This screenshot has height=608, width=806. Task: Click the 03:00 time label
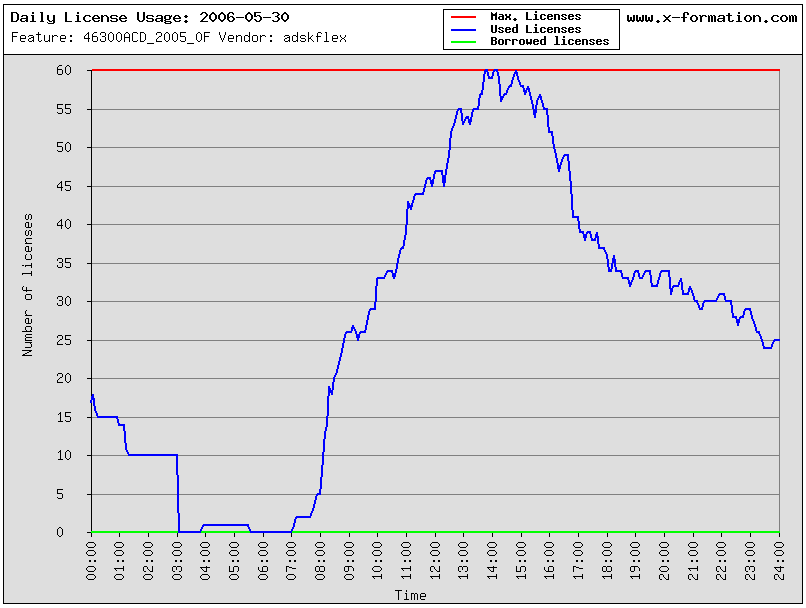tap(177, 561)
